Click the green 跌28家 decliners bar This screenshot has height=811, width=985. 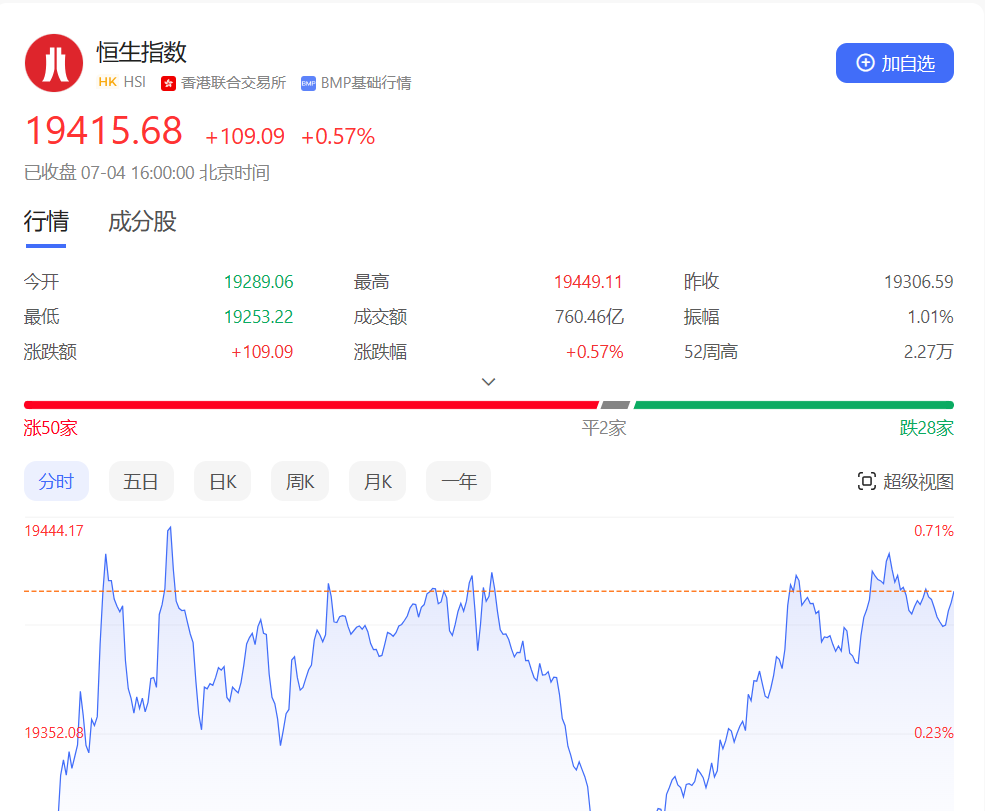pos(794,405)
